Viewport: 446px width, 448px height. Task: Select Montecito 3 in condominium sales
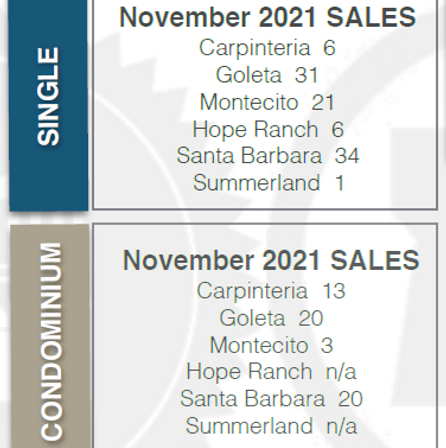271,345
